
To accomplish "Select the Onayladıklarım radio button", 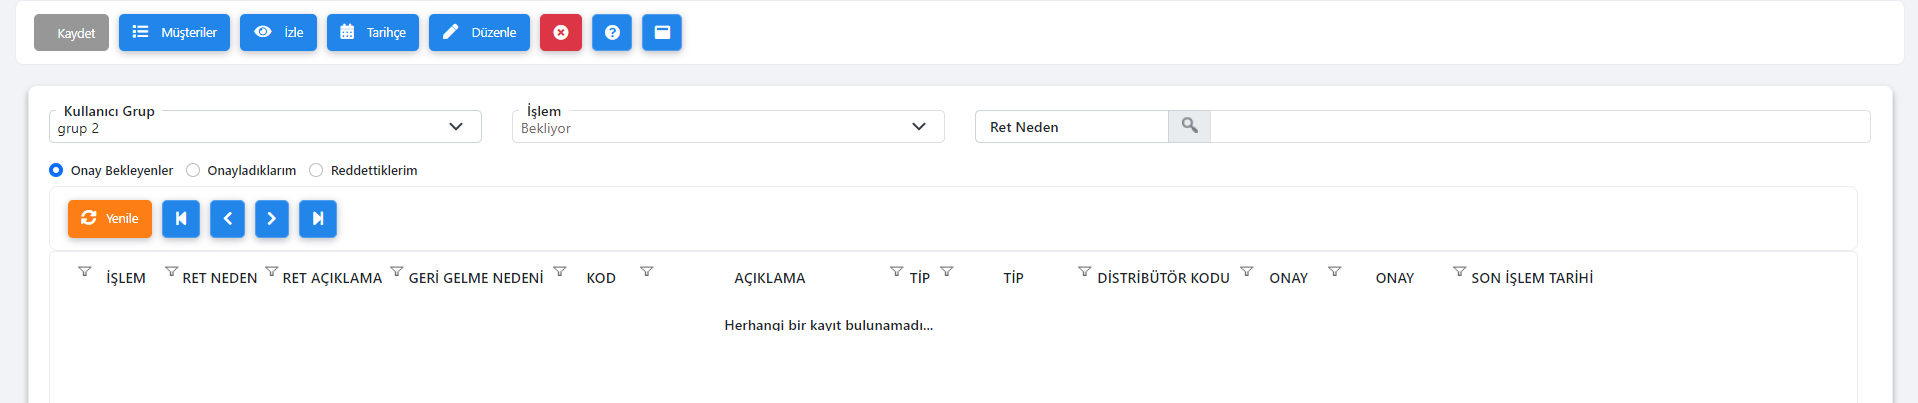I will [x=193, y=170].
